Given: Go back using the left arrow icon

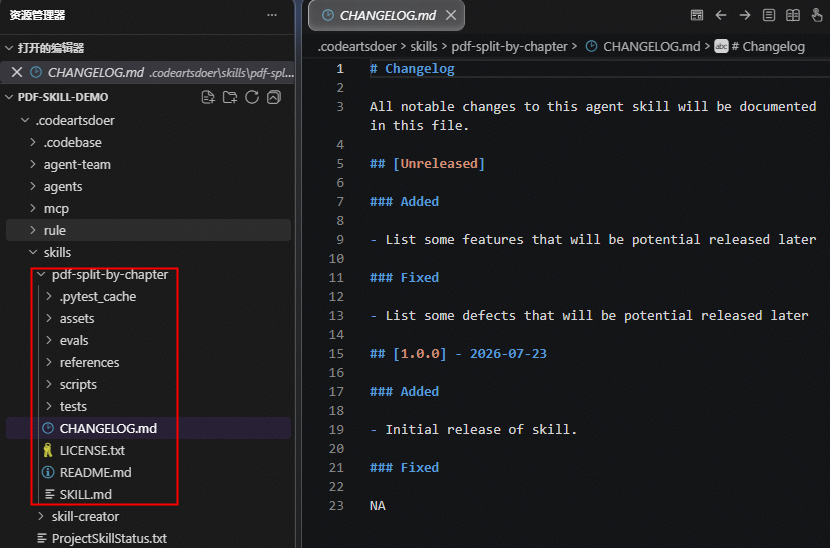Looking at the screenshot, I should 720,15.
